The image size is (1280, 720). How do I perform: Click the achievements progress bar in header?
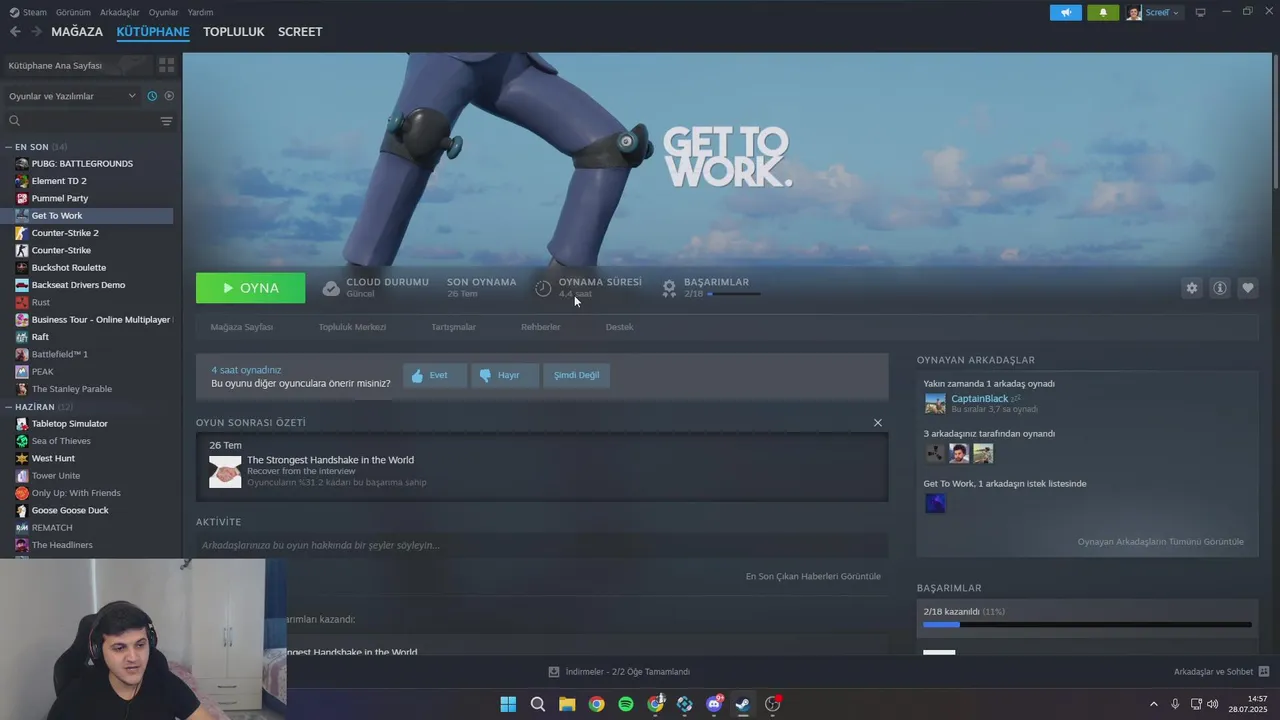[734, 294]
